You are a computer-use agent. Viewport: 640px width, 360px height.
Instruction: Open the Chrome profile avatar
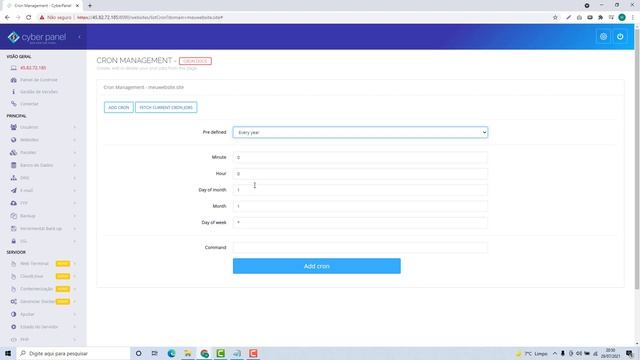pos(622,18)
